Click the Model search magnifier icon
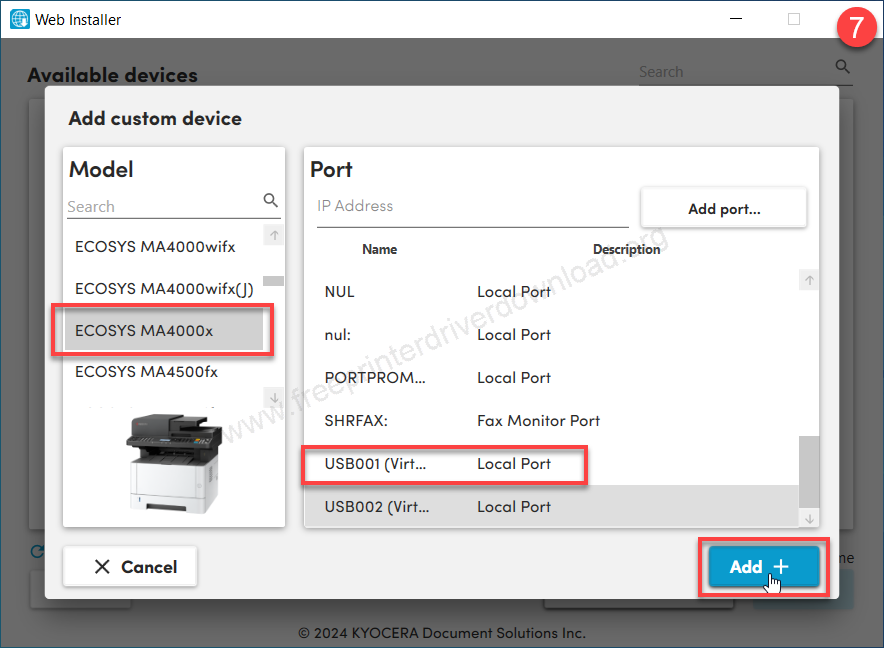This screenshot has width=884, height=648. pyautogui.click(x=271, y=200)
